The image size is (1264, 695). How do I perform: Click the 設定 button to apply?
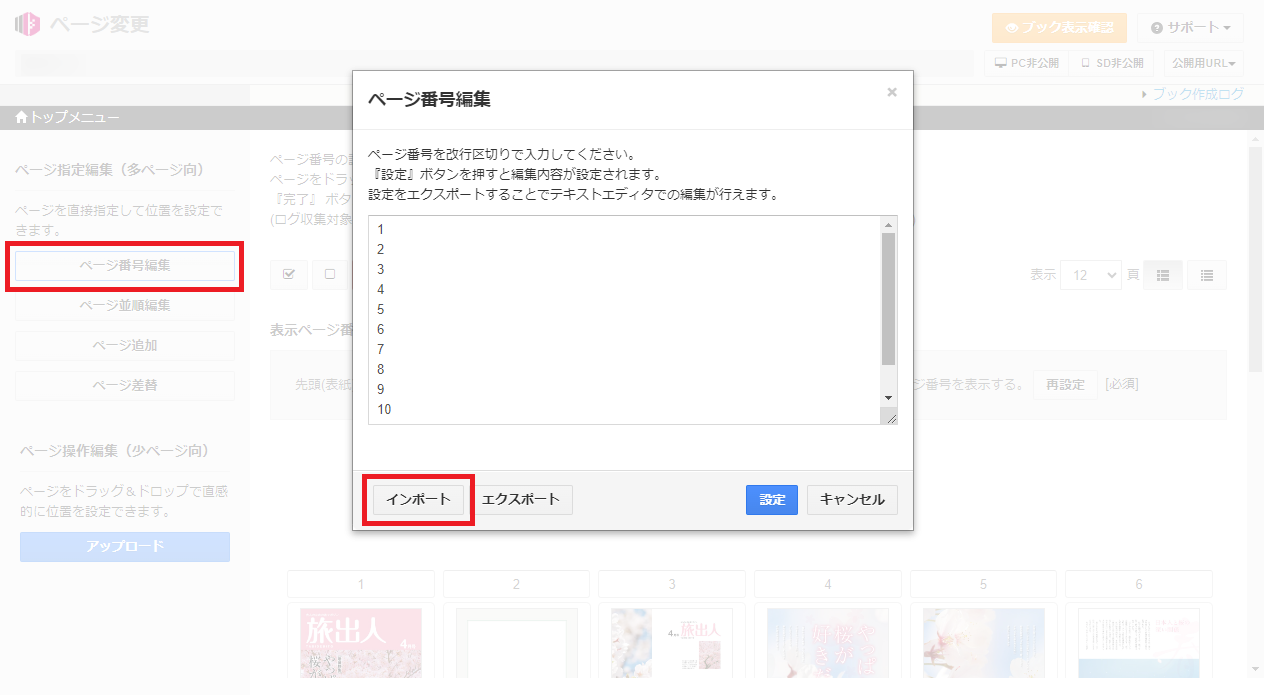771,500
